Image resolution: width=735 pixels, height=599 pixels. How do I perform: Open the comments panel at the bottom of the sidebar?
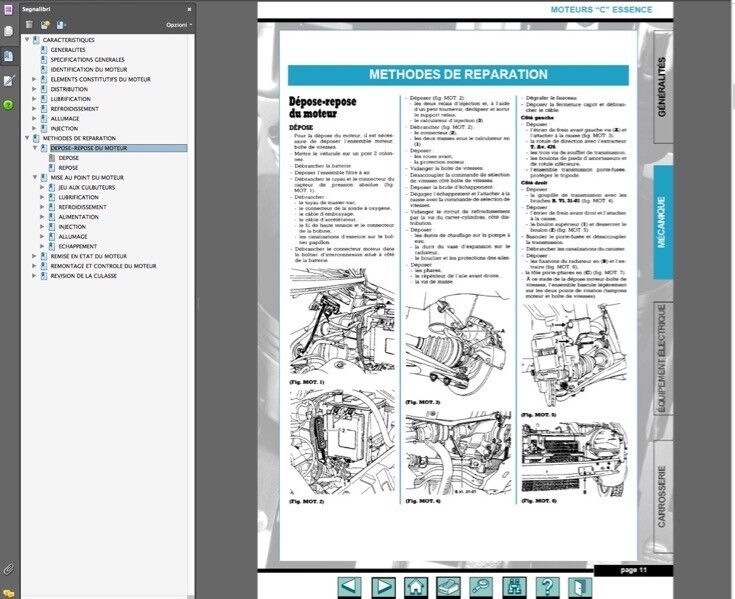pyautogui.click(x=8, y=593)
